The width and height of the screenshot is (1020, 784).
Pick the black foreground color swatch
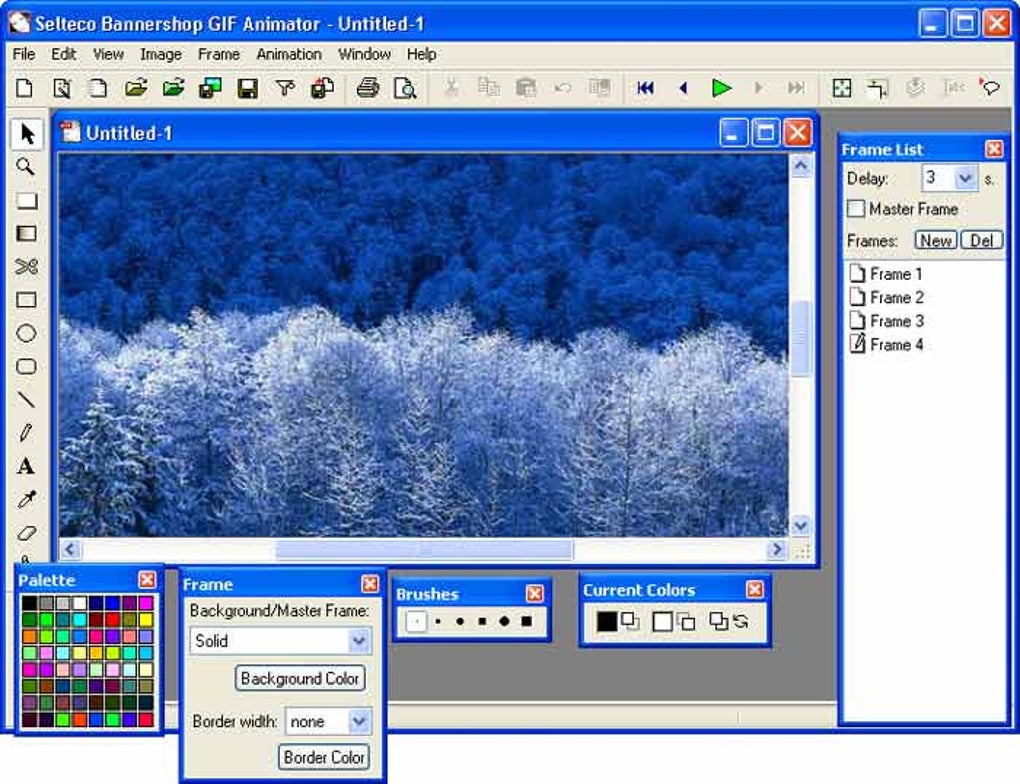tap(606, 621)
